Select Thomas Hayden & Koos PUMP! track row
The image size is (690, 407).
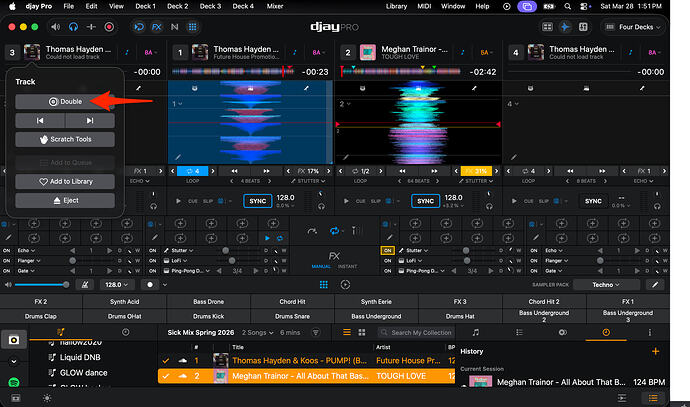(306, 361)
